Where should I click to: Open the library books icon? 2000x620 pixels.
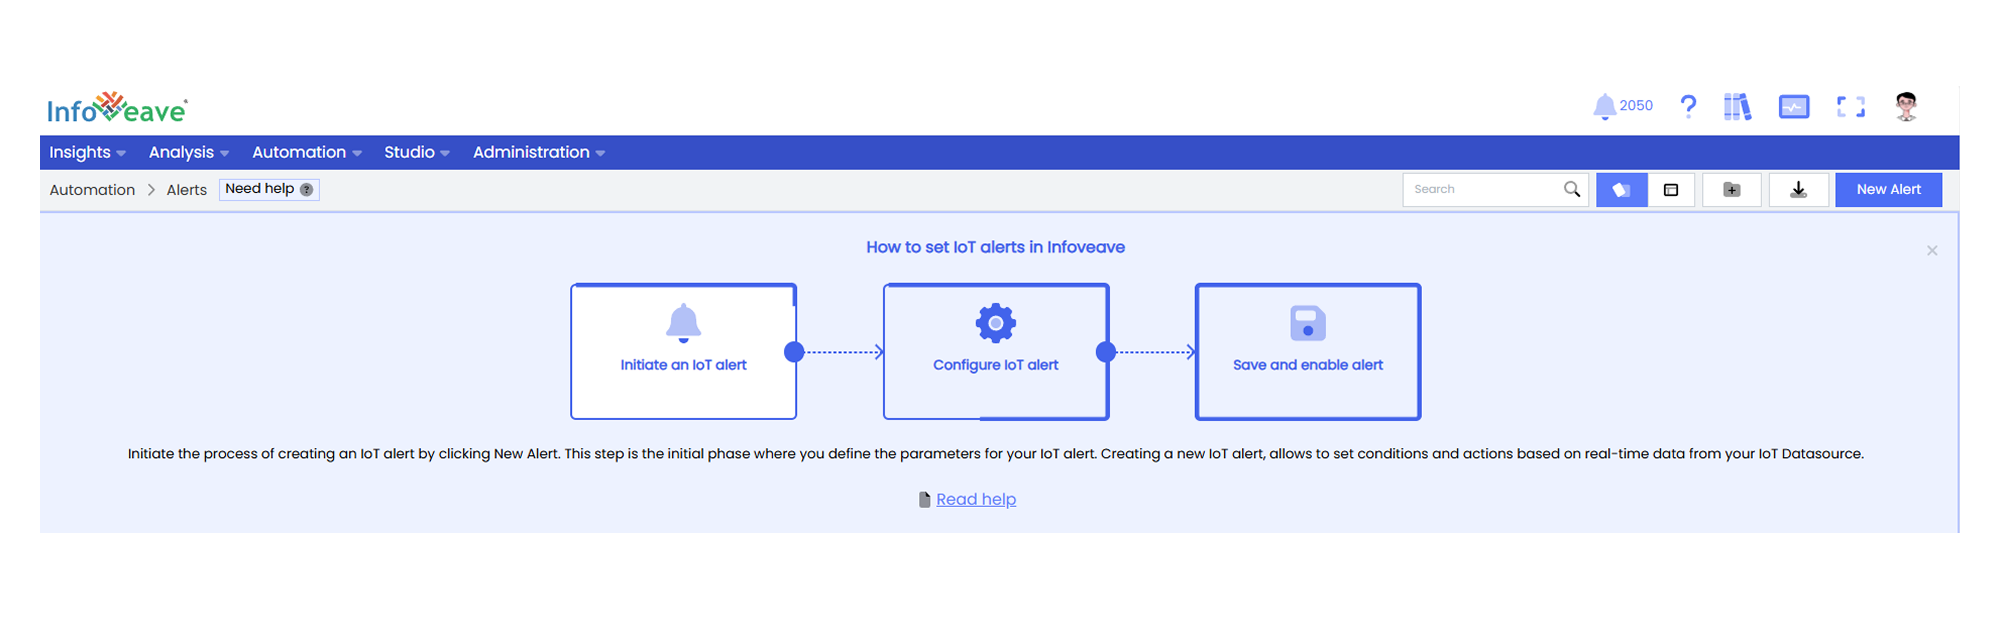[1737, 106]
